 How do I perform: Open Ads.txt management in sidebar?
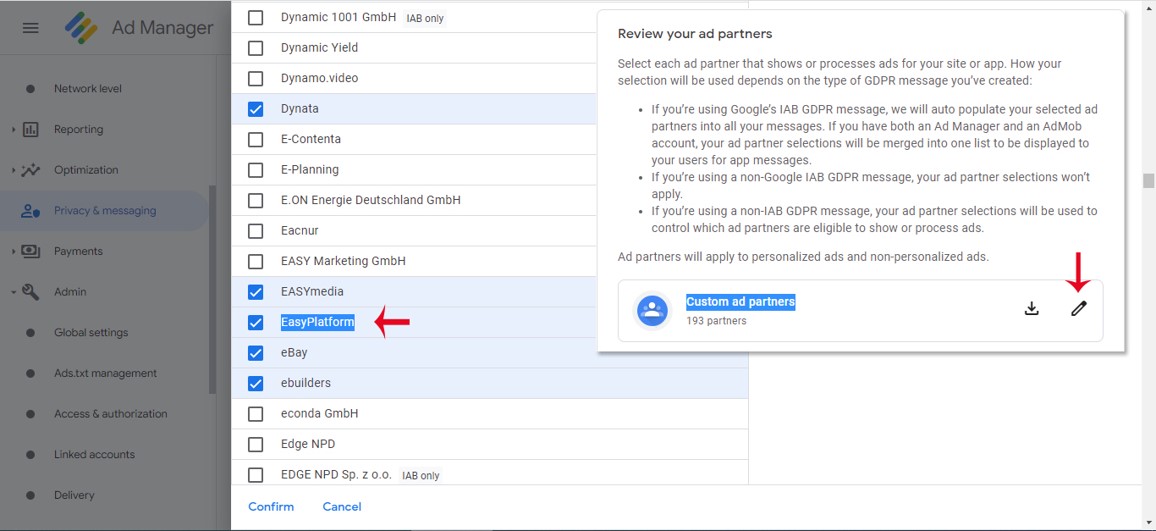tap(105, 373)
